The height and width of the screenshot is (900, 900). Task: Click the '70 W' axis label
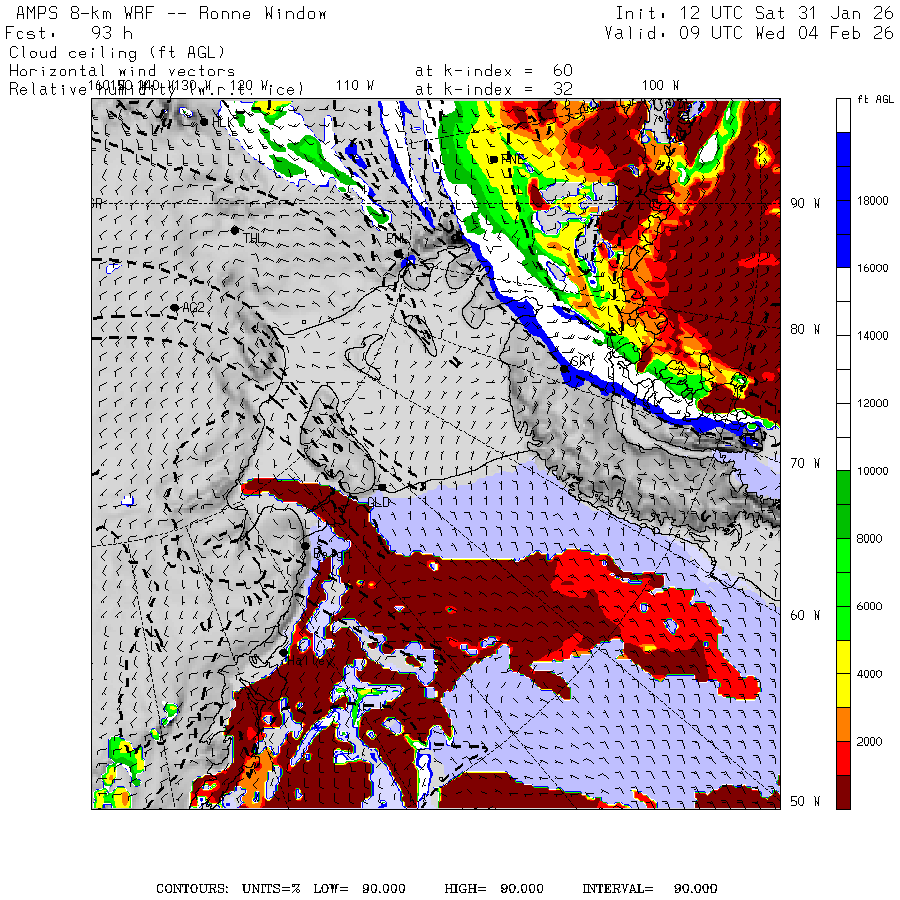(x=805, y=463)
